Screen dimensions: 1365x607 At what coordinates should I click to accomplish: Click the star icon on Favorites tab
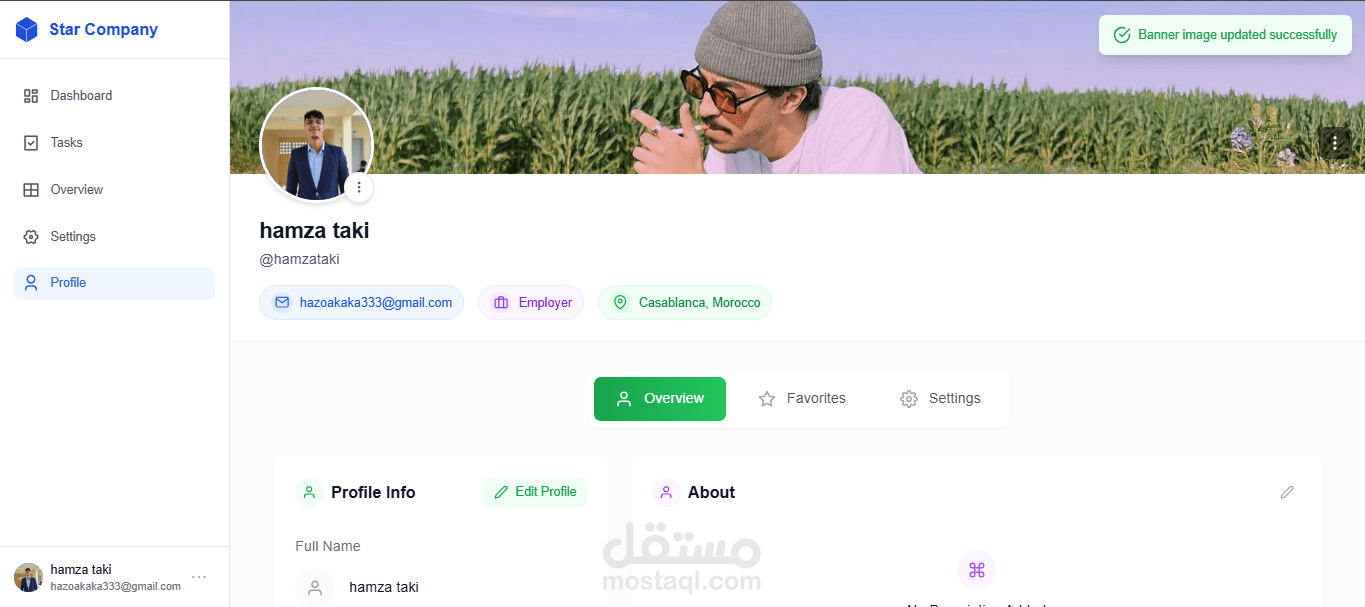767,399
